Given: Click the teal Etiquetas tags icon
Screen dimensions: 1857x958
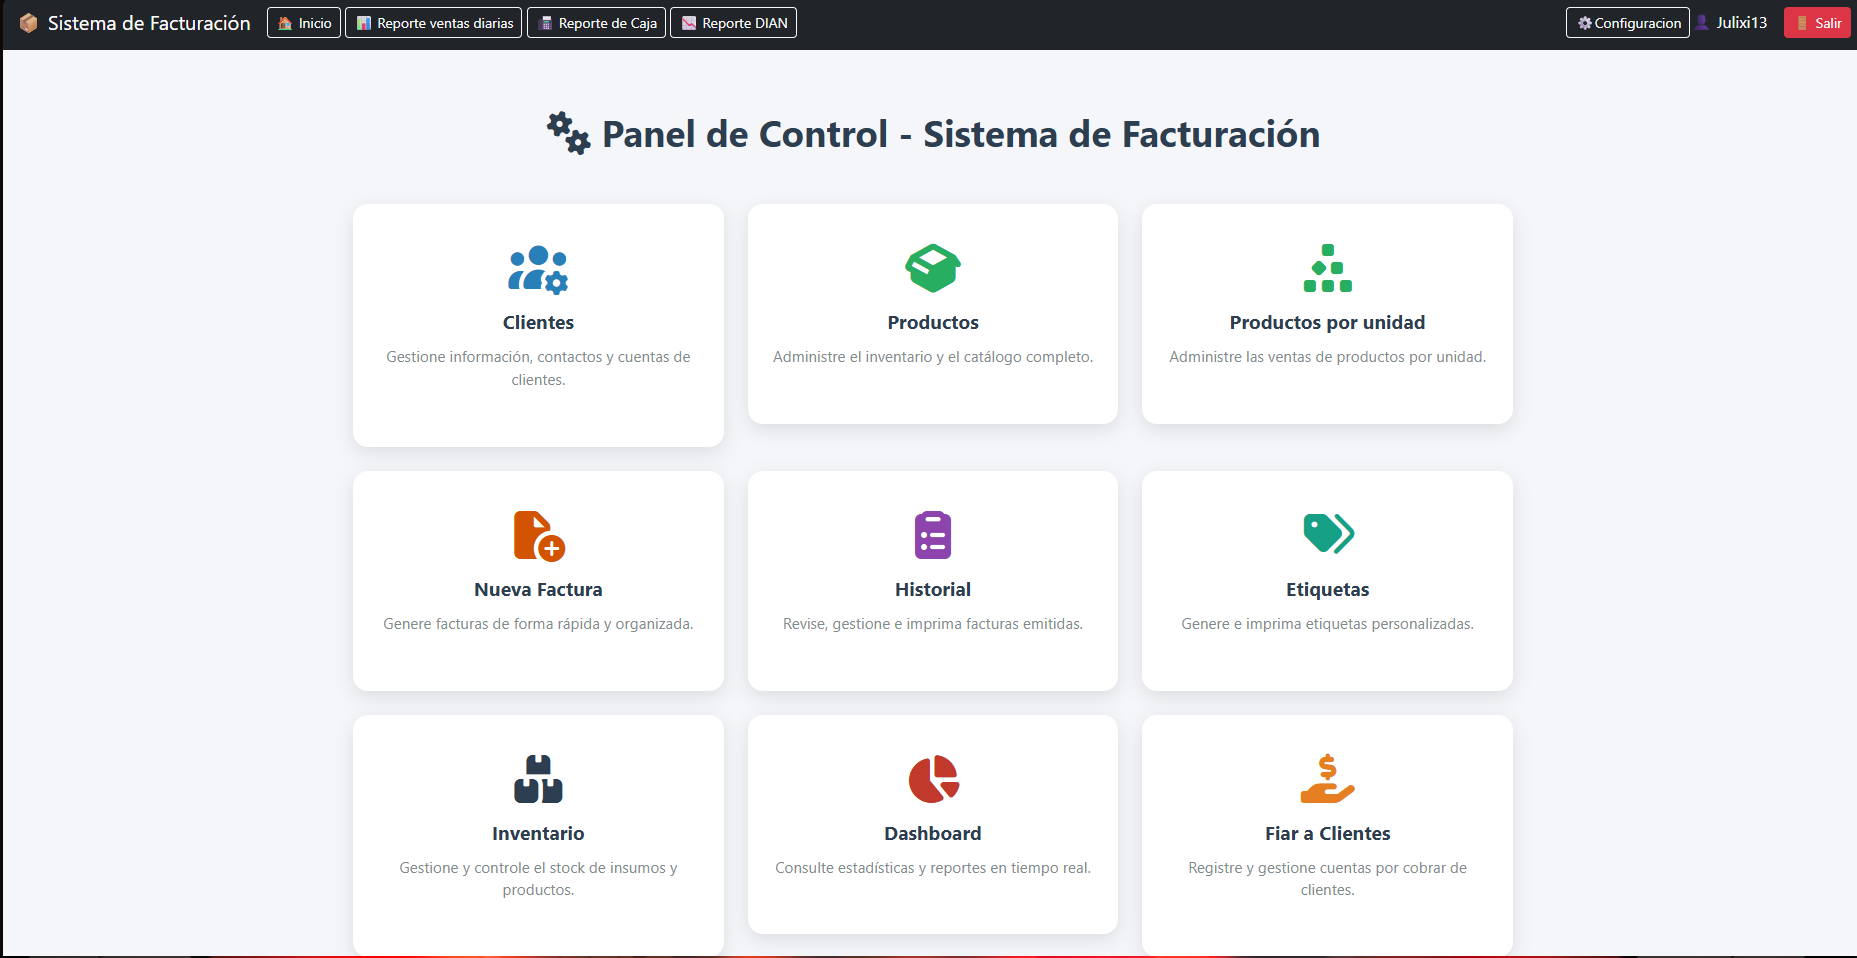Looking at the screenshot, I should [x=1327, y=534].
